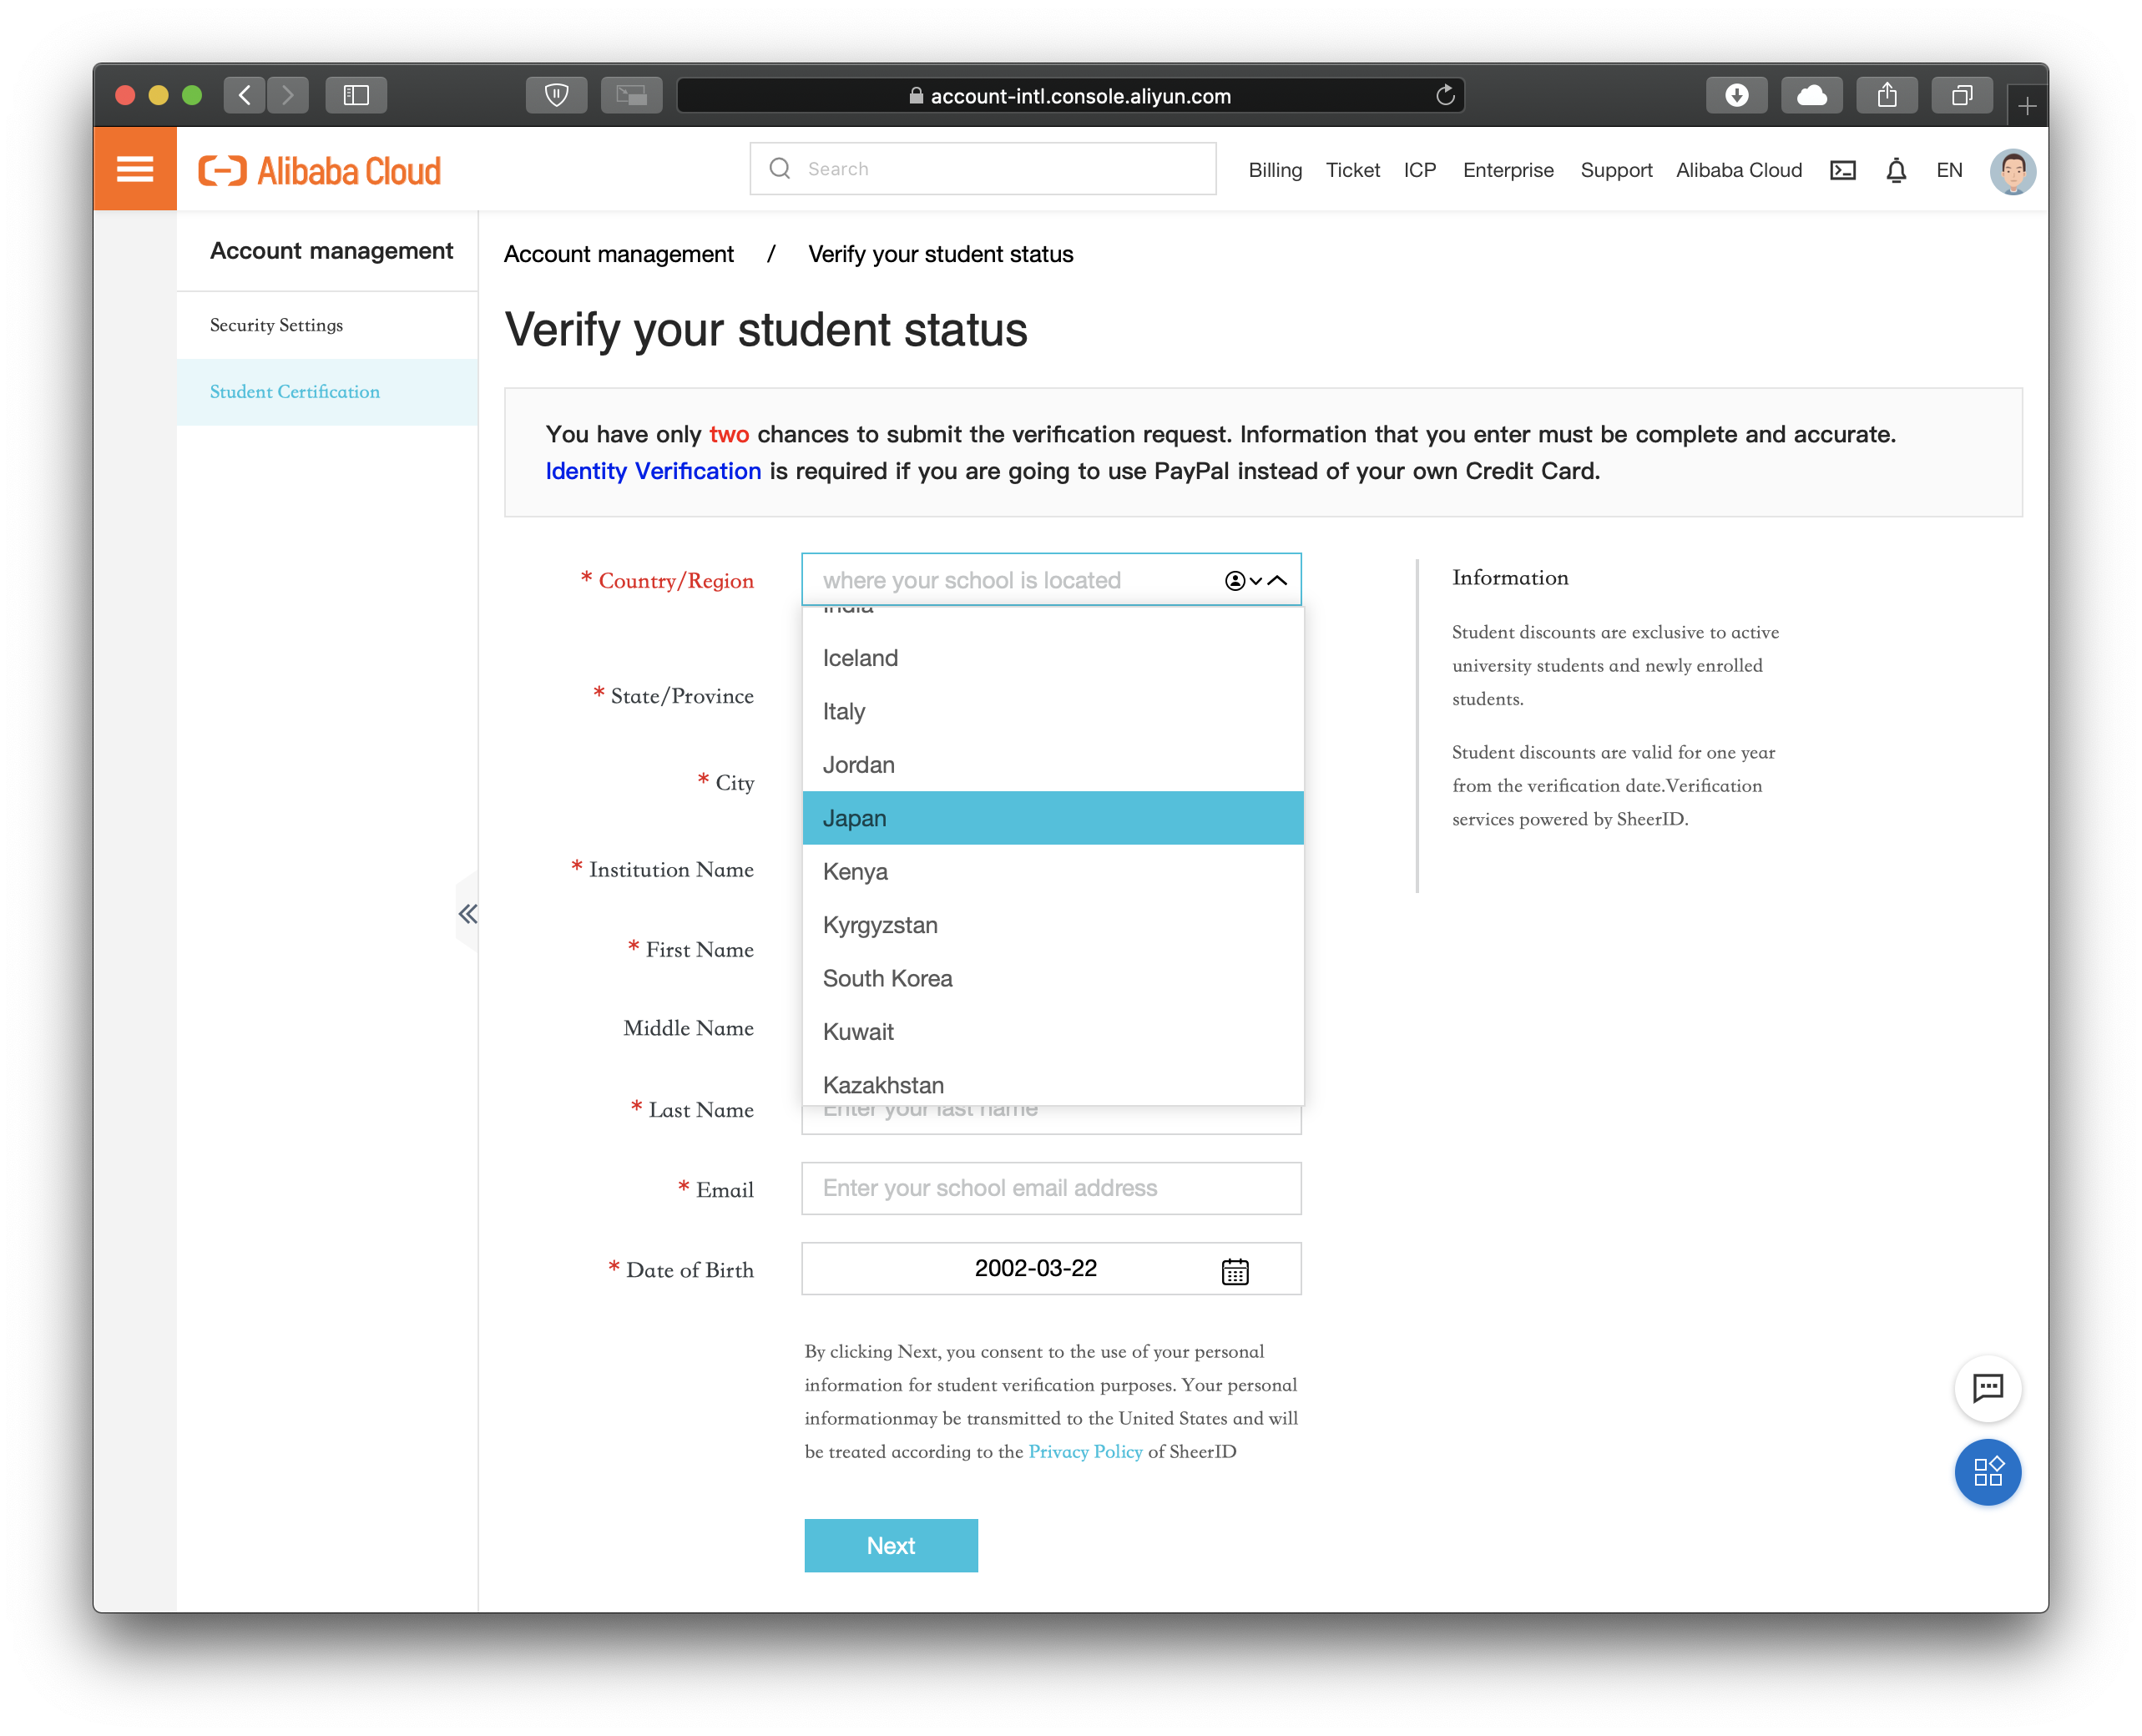Image resolution: width=2142 pixels, height=1736 pixels.
Task: Follow the Identity Verification link
Action: 653,471
